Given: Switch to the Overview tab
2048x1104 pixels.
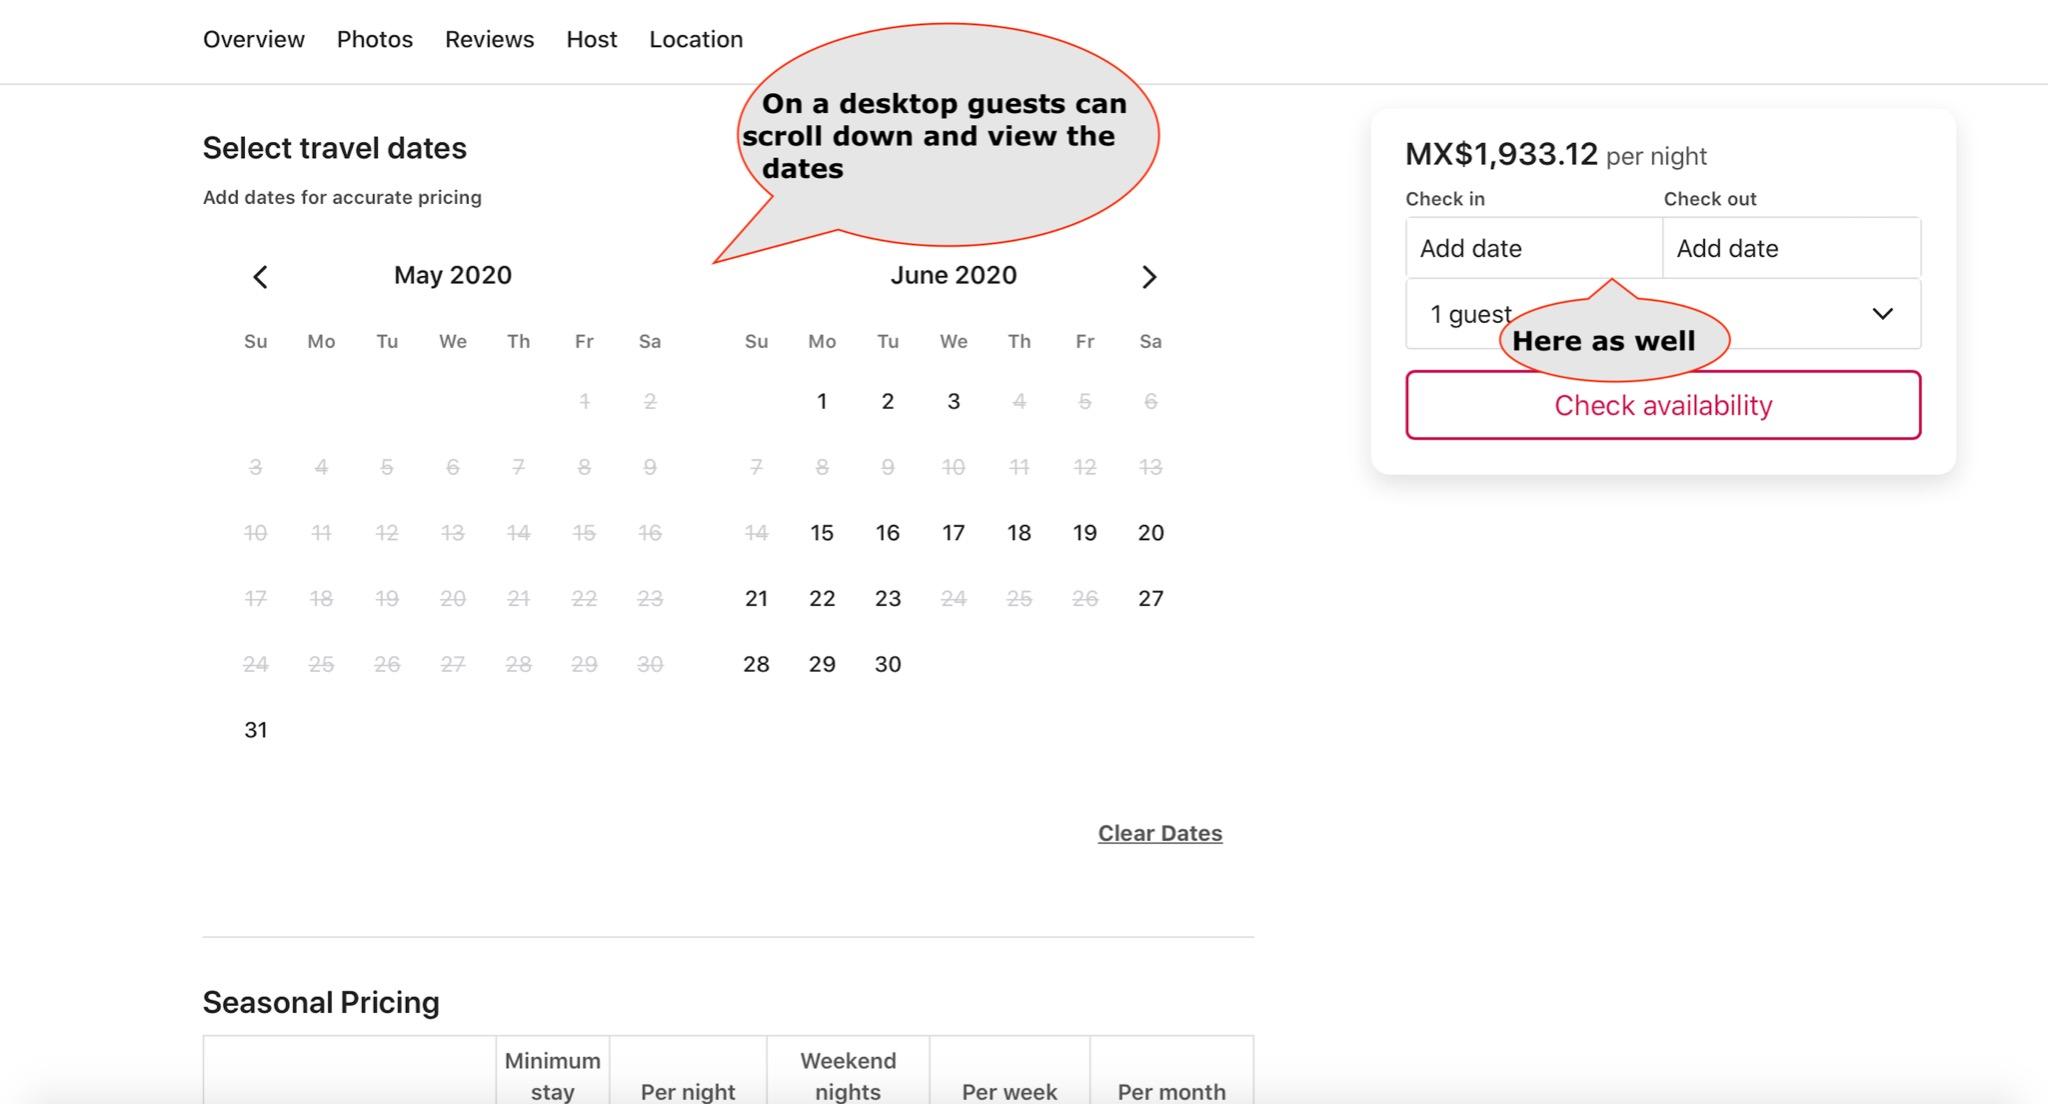Looking at the screenshot, I should tap(253, 40).
